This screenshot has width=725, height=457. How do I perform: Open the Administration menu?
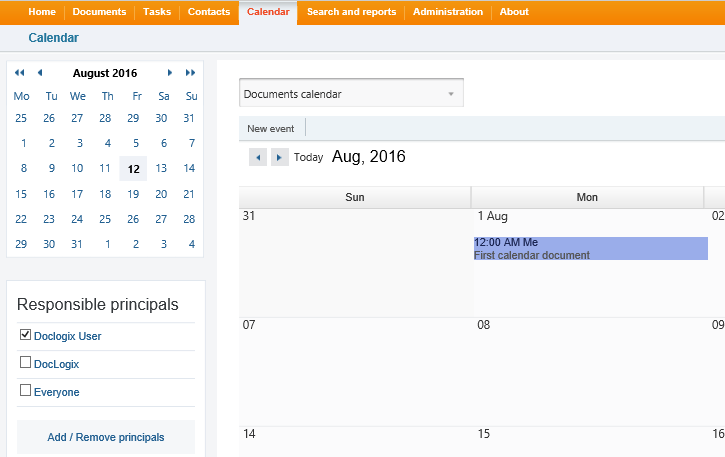[448, 12]
